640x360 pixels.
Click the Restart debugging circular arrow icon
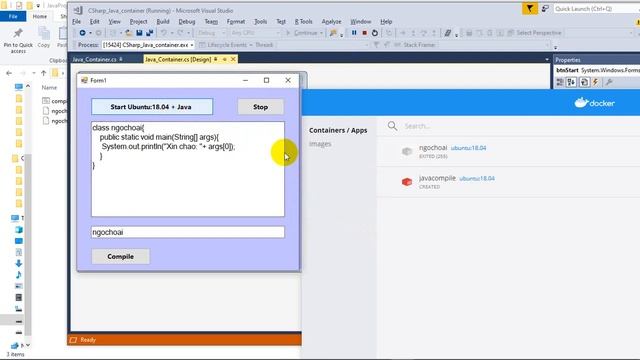coord(375,33)
